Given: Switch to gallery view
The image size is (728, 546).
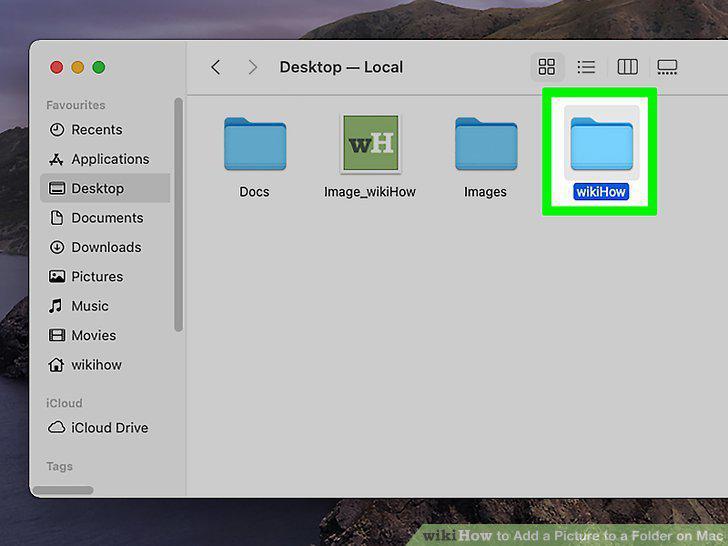Looking at the screenshot, I should click(x=667, y=67).
